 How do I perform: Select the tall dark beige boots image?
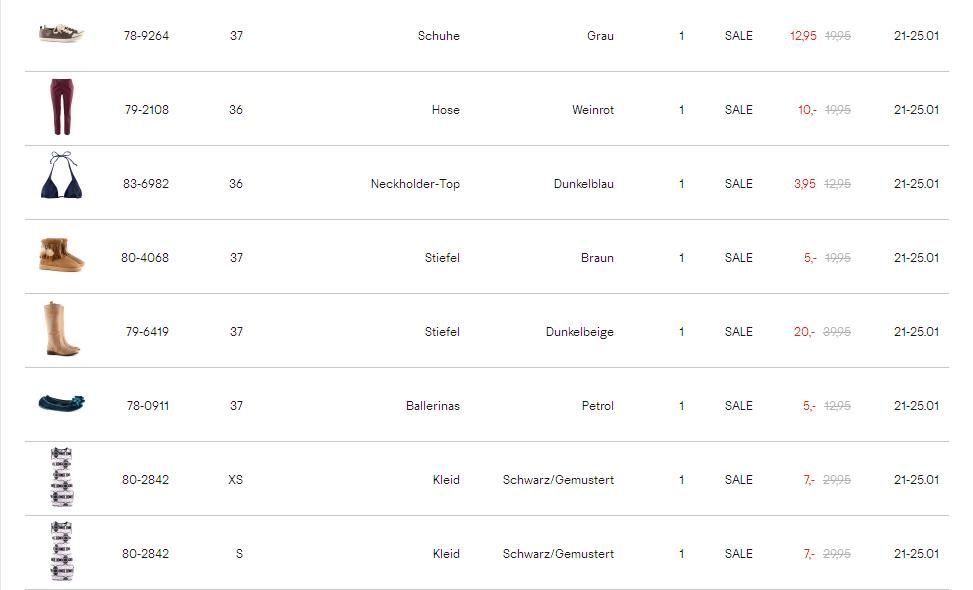[x=59, y=329]
